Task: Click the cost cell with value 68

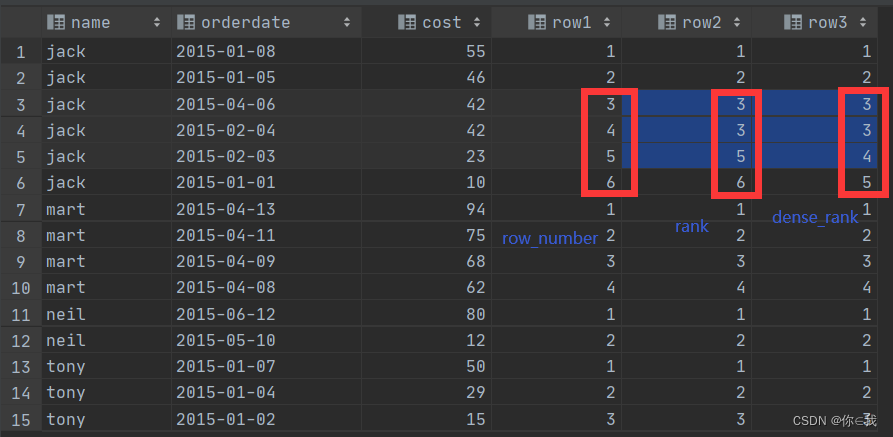Action: (426, 262)
